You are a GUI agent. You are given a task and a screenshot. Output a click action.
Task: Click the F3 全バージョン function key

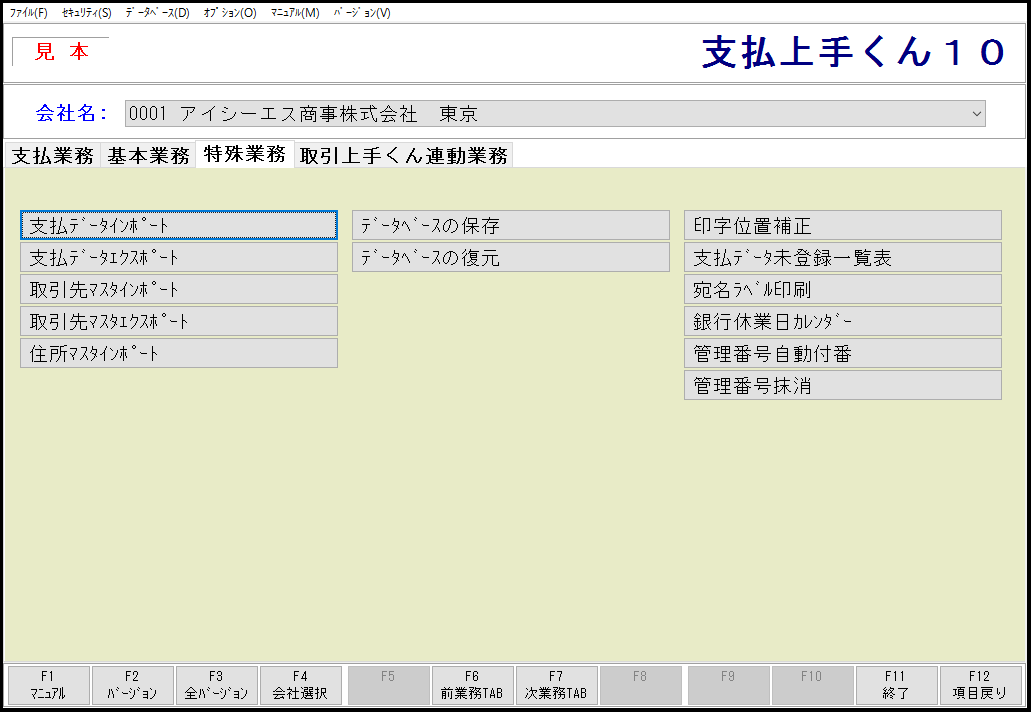click(x=217, y=685)
